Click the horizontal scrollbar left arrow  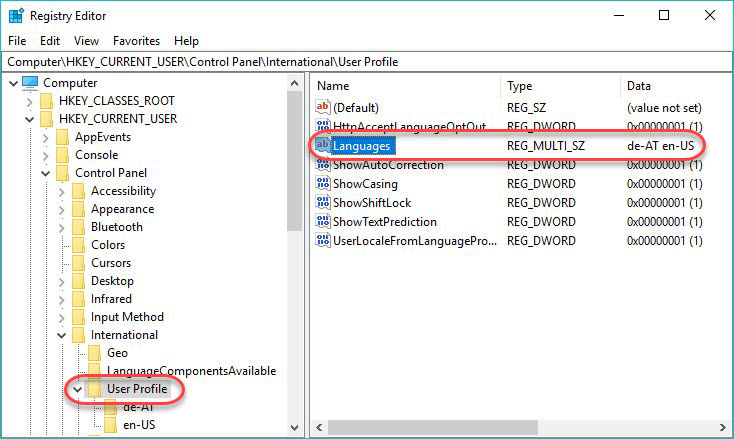pyautogui.click(x=319, y=427)
